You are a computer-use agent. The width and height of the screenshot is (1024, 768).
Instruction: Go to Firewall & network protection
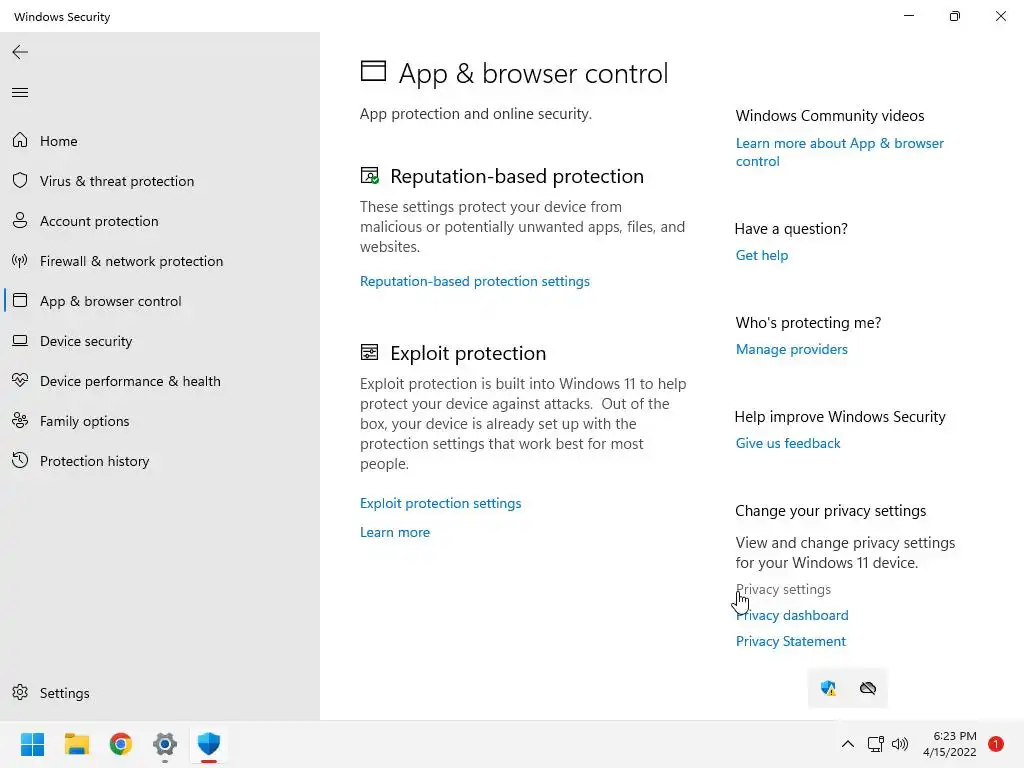click(x=131, y=261)
